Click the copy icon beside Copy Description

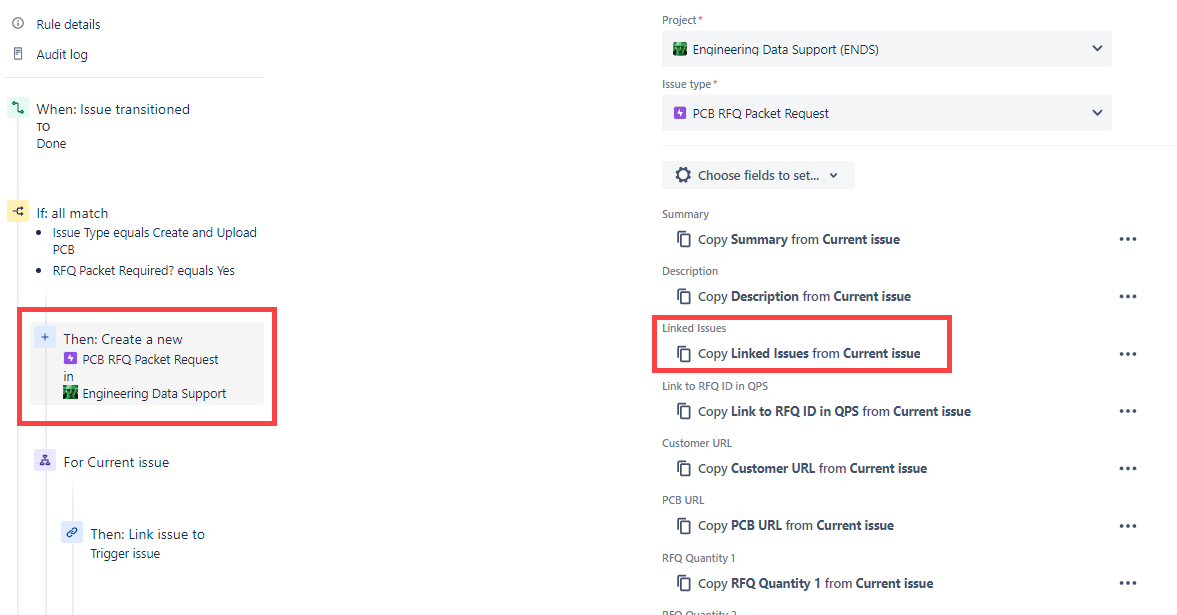[x=684, y=297]
